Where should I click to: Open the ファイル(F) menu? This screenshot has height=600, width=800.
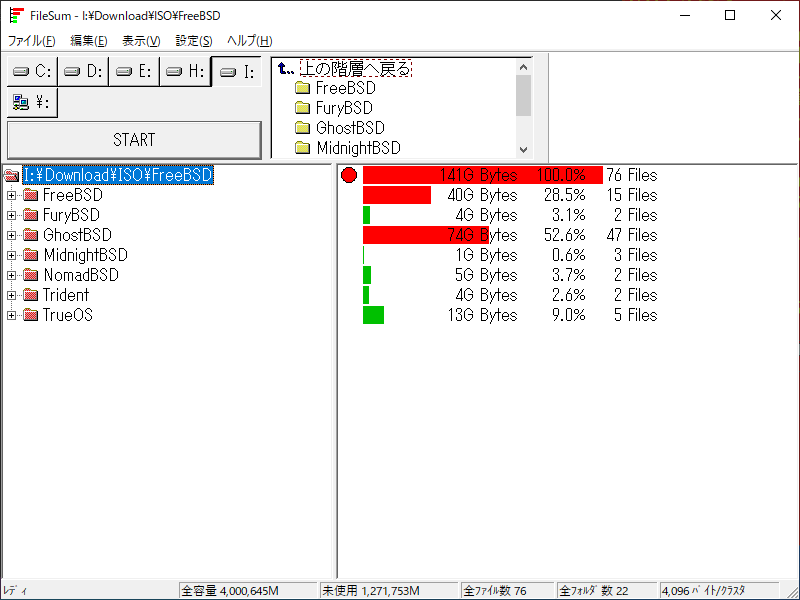point(32,41)
